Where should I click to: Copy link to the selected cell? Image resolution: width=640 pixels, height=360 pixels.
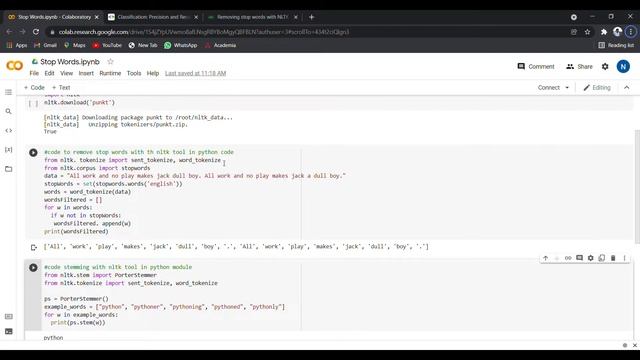coord(568,258)
